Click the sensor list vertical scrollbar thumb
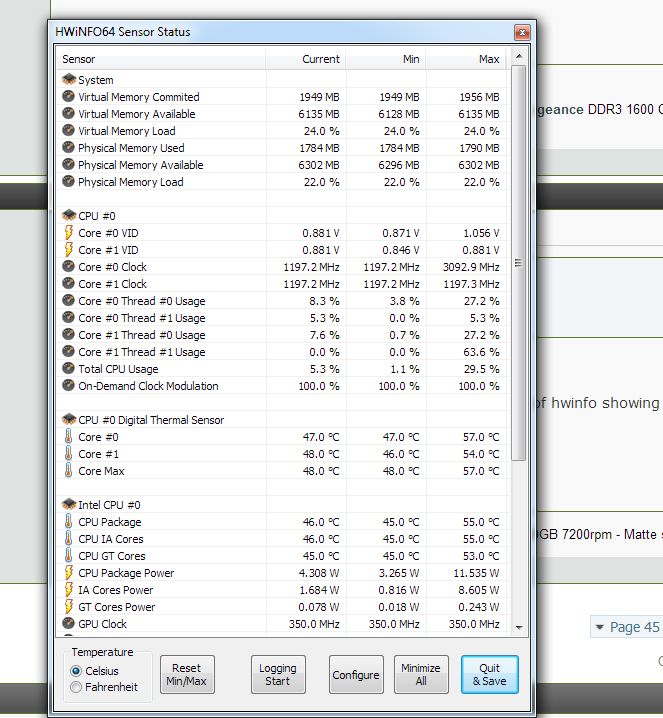This screenshot has width=663, height=718. click(519, 262)
